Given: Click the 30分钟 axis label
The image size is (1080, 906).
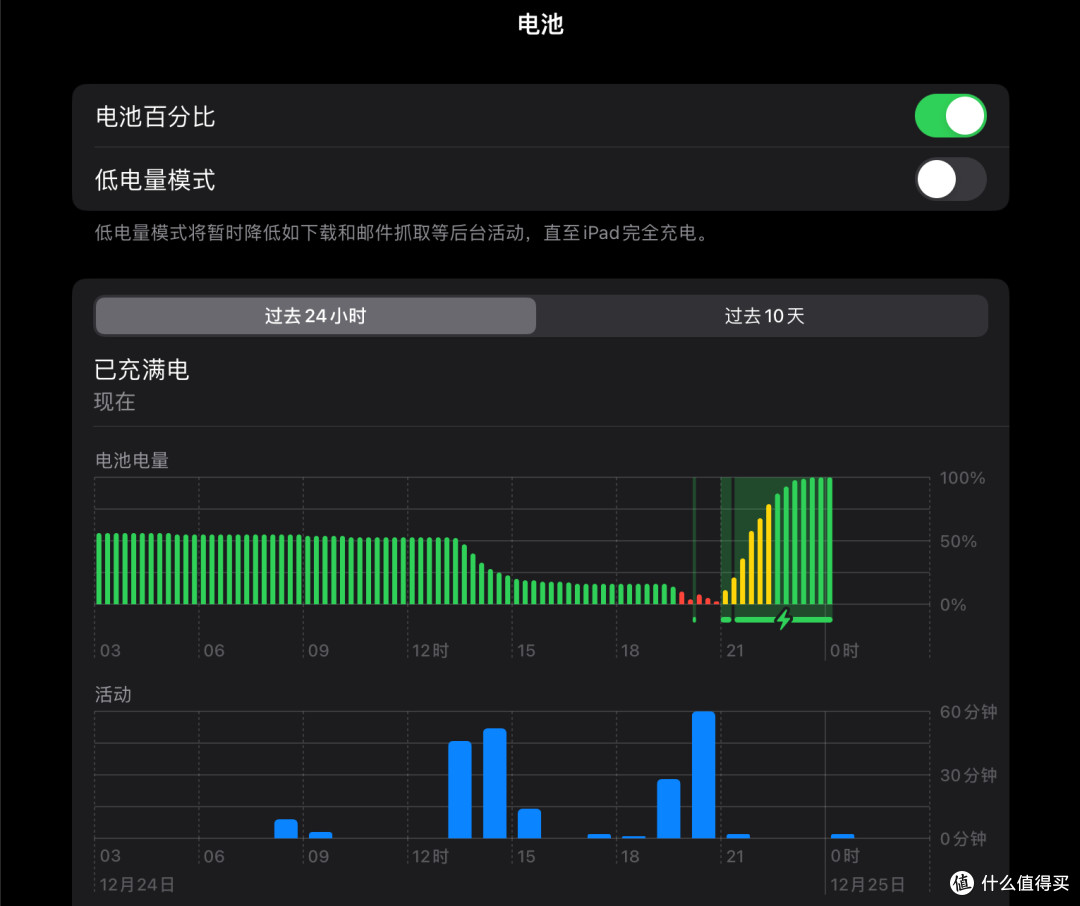Looking at the screenshot, I should click(968, 775).
